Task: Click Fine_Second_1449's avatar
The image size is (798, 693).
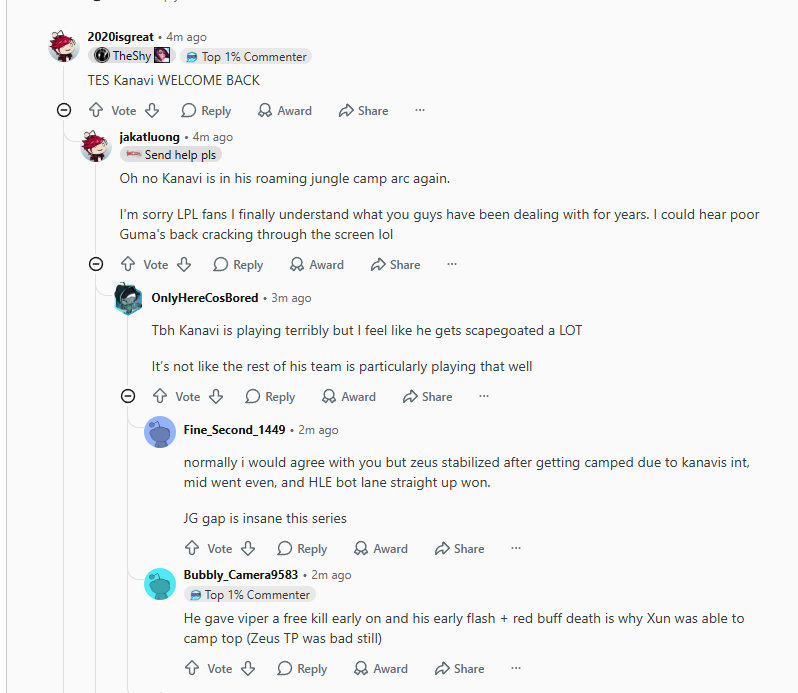Action: click(160, 432)
